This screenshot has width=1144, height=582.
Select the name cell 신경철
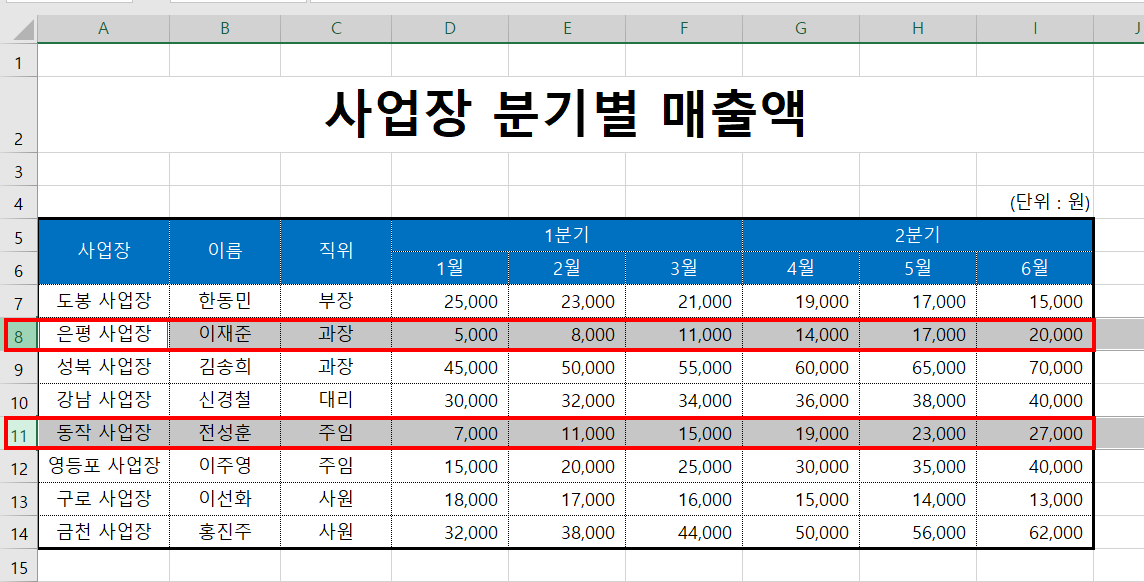pos(225,400)
